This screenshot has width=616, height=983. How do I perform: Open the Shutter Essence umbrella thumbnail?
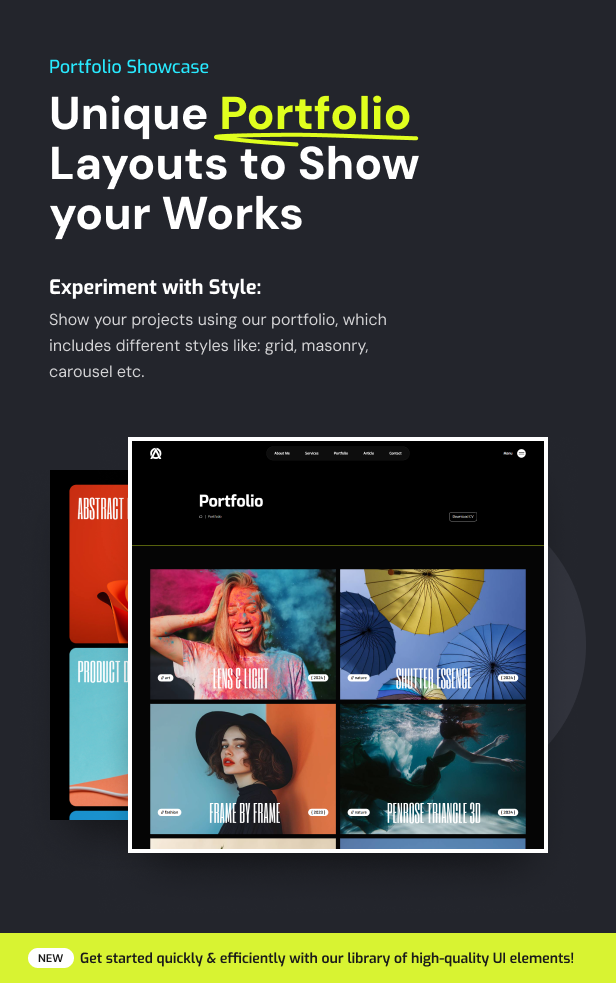pos(433,634)
